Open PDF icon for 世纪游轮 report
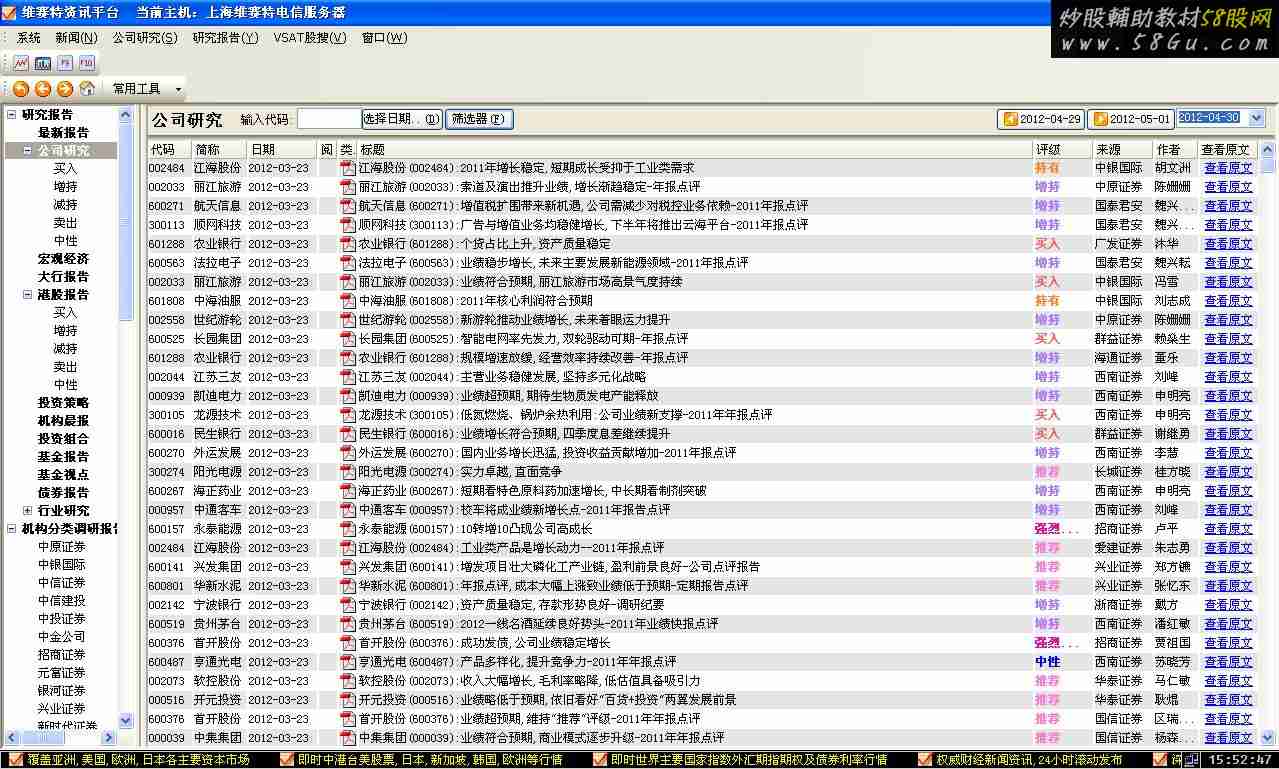Image resolution: width=1279 pixels, height=769 pixels. pos(348,320)
